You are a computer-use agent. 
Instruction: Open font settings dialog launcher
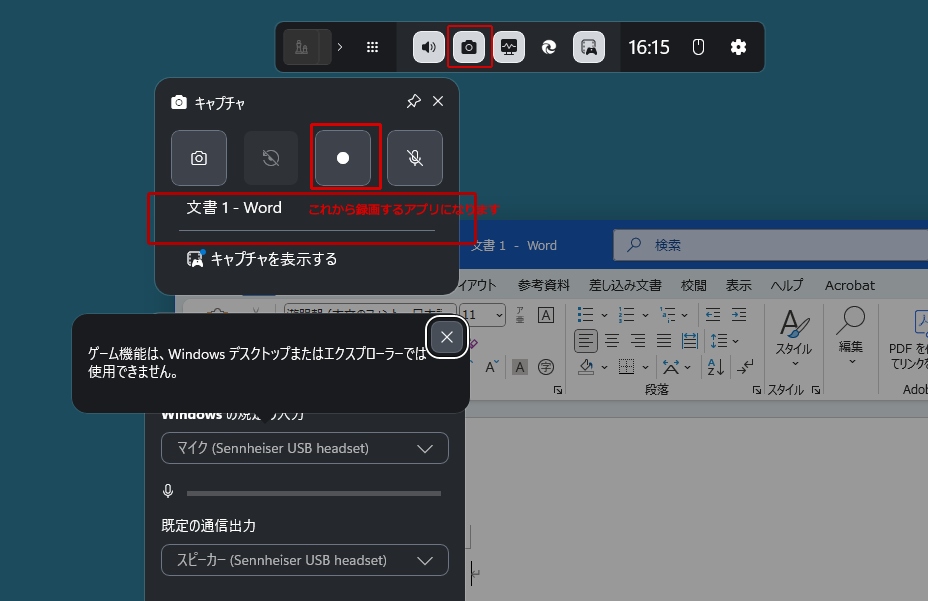(558, 390)
